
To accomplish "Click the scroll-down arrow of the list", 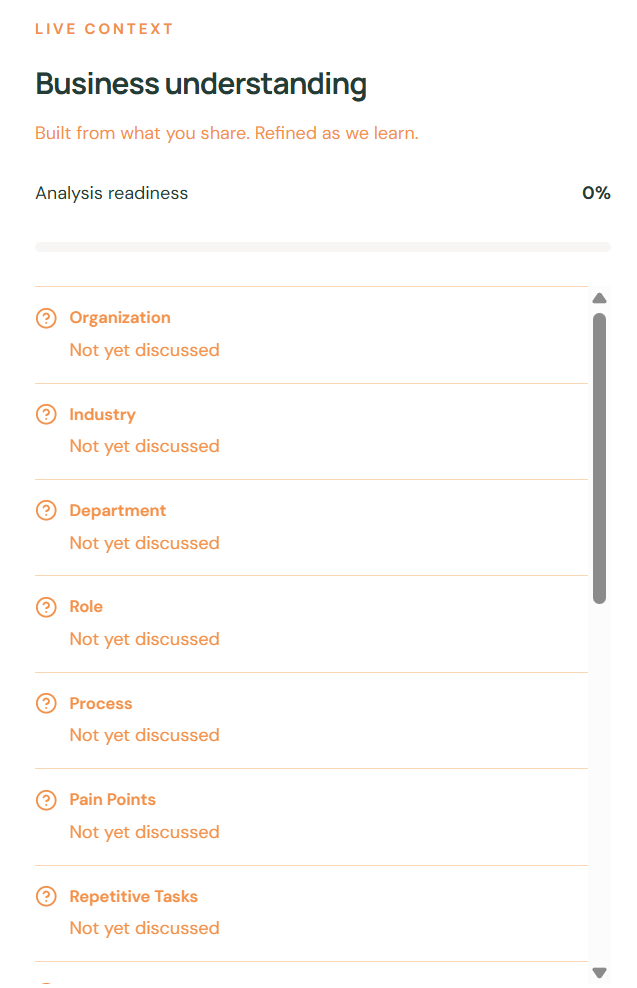I will point(599,973).
